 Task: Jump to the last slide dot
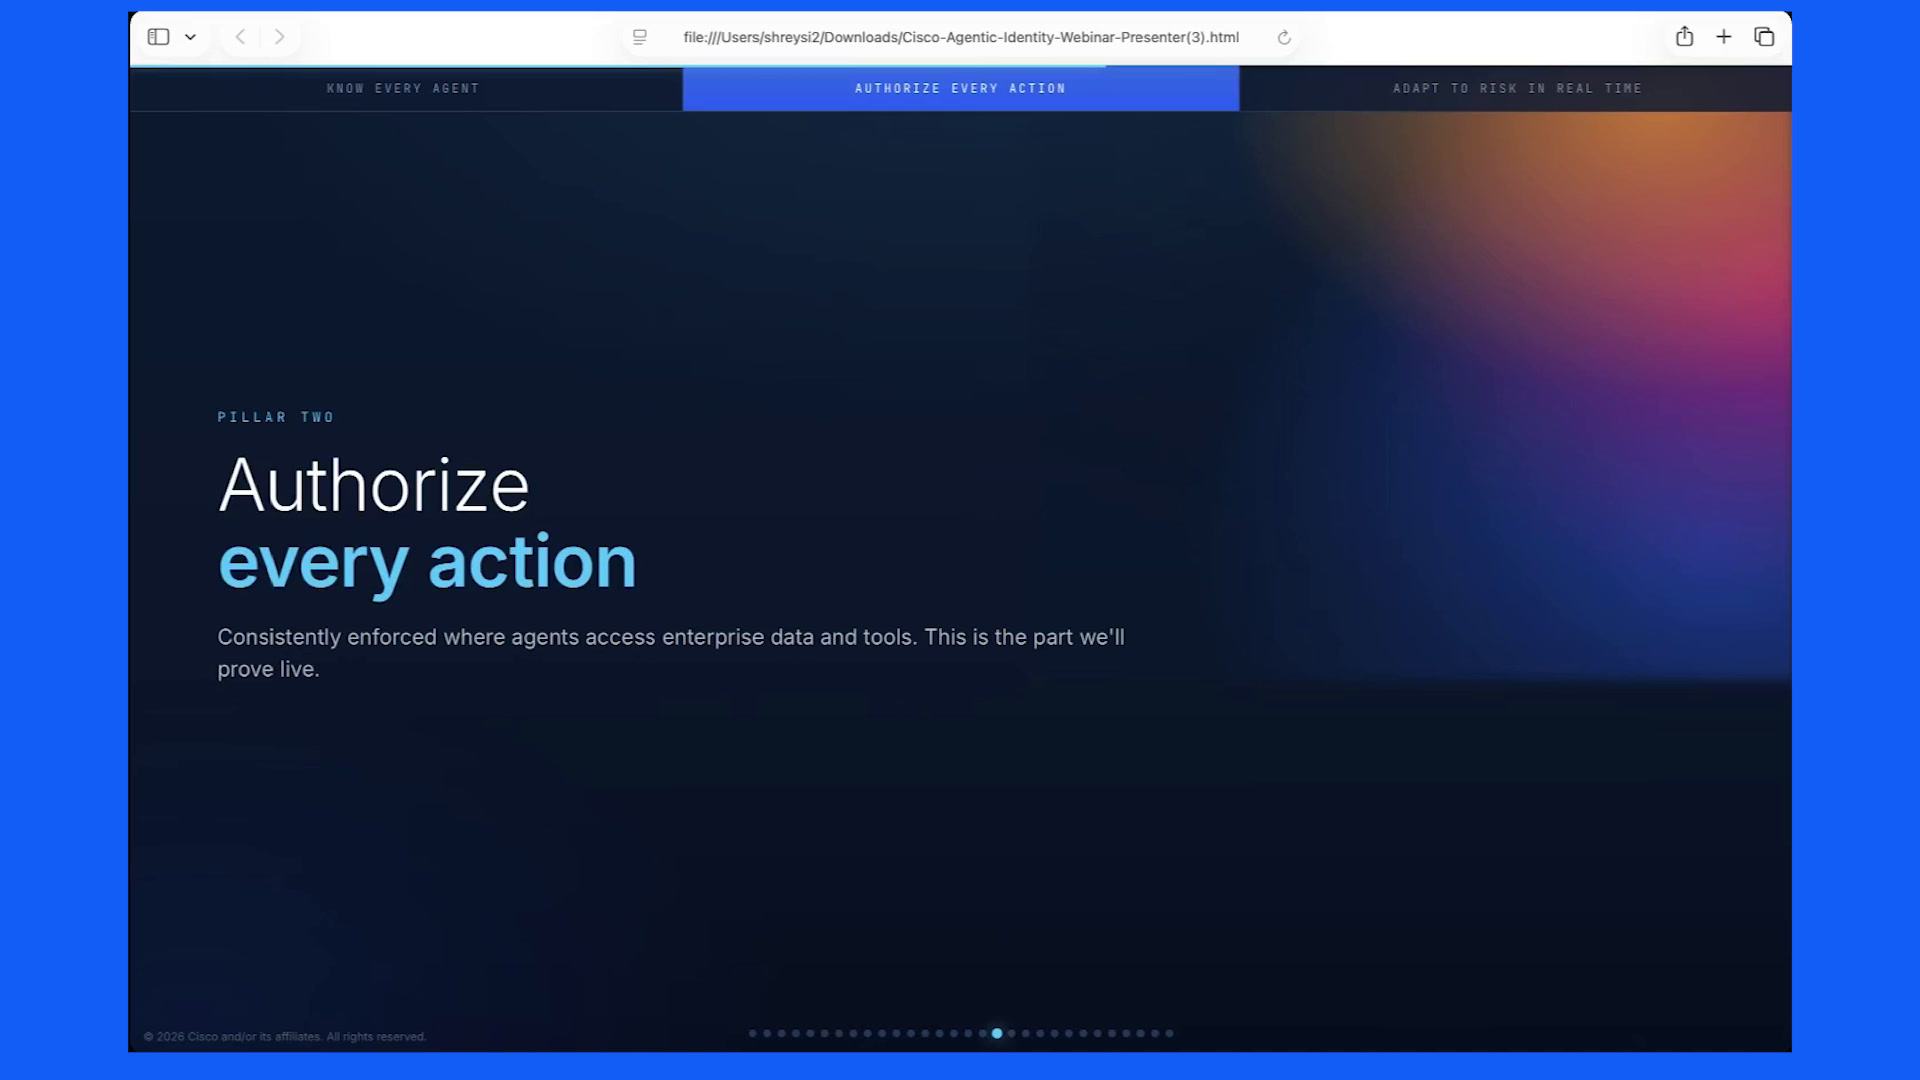(x=1169, y=1033)
